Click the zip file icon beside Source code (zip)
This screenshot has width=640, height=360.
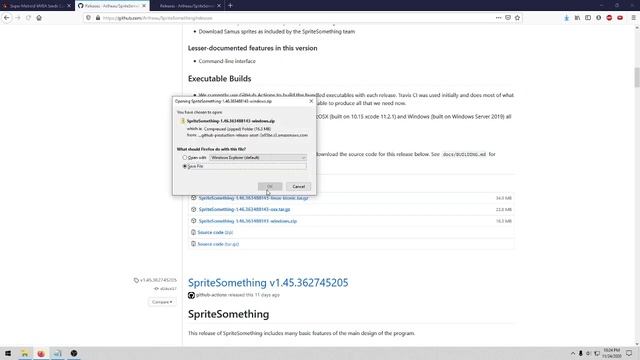pos(193,232)
